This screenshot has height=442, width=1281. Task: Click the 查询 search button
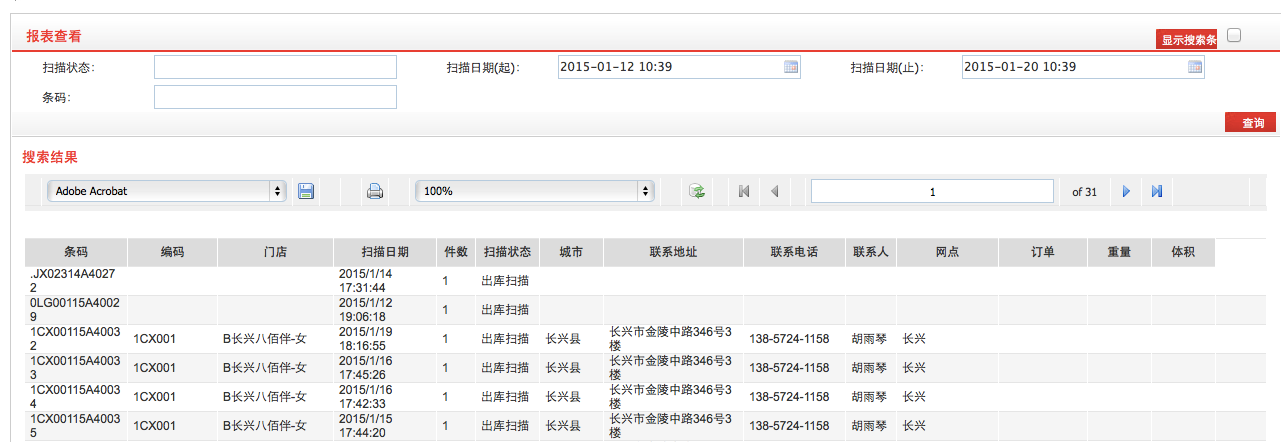(x=1250, y=123)
